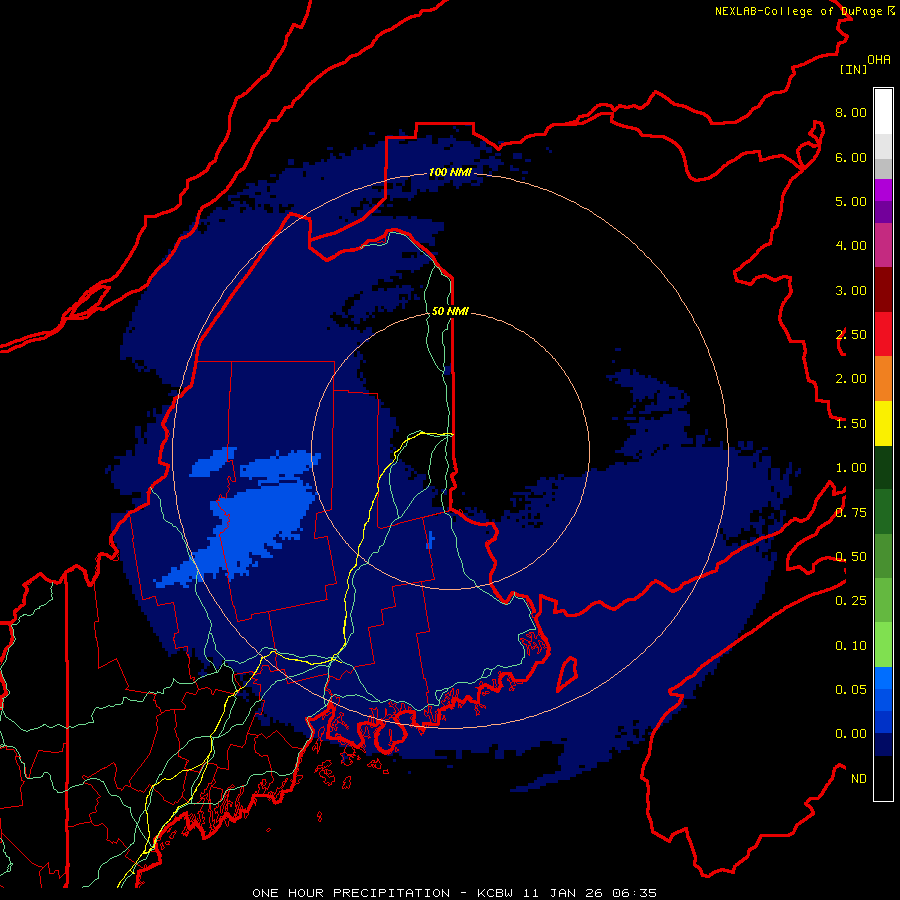Click the 0.00 legend value
The image size is (900, 900).
click(x=851, y=734)
